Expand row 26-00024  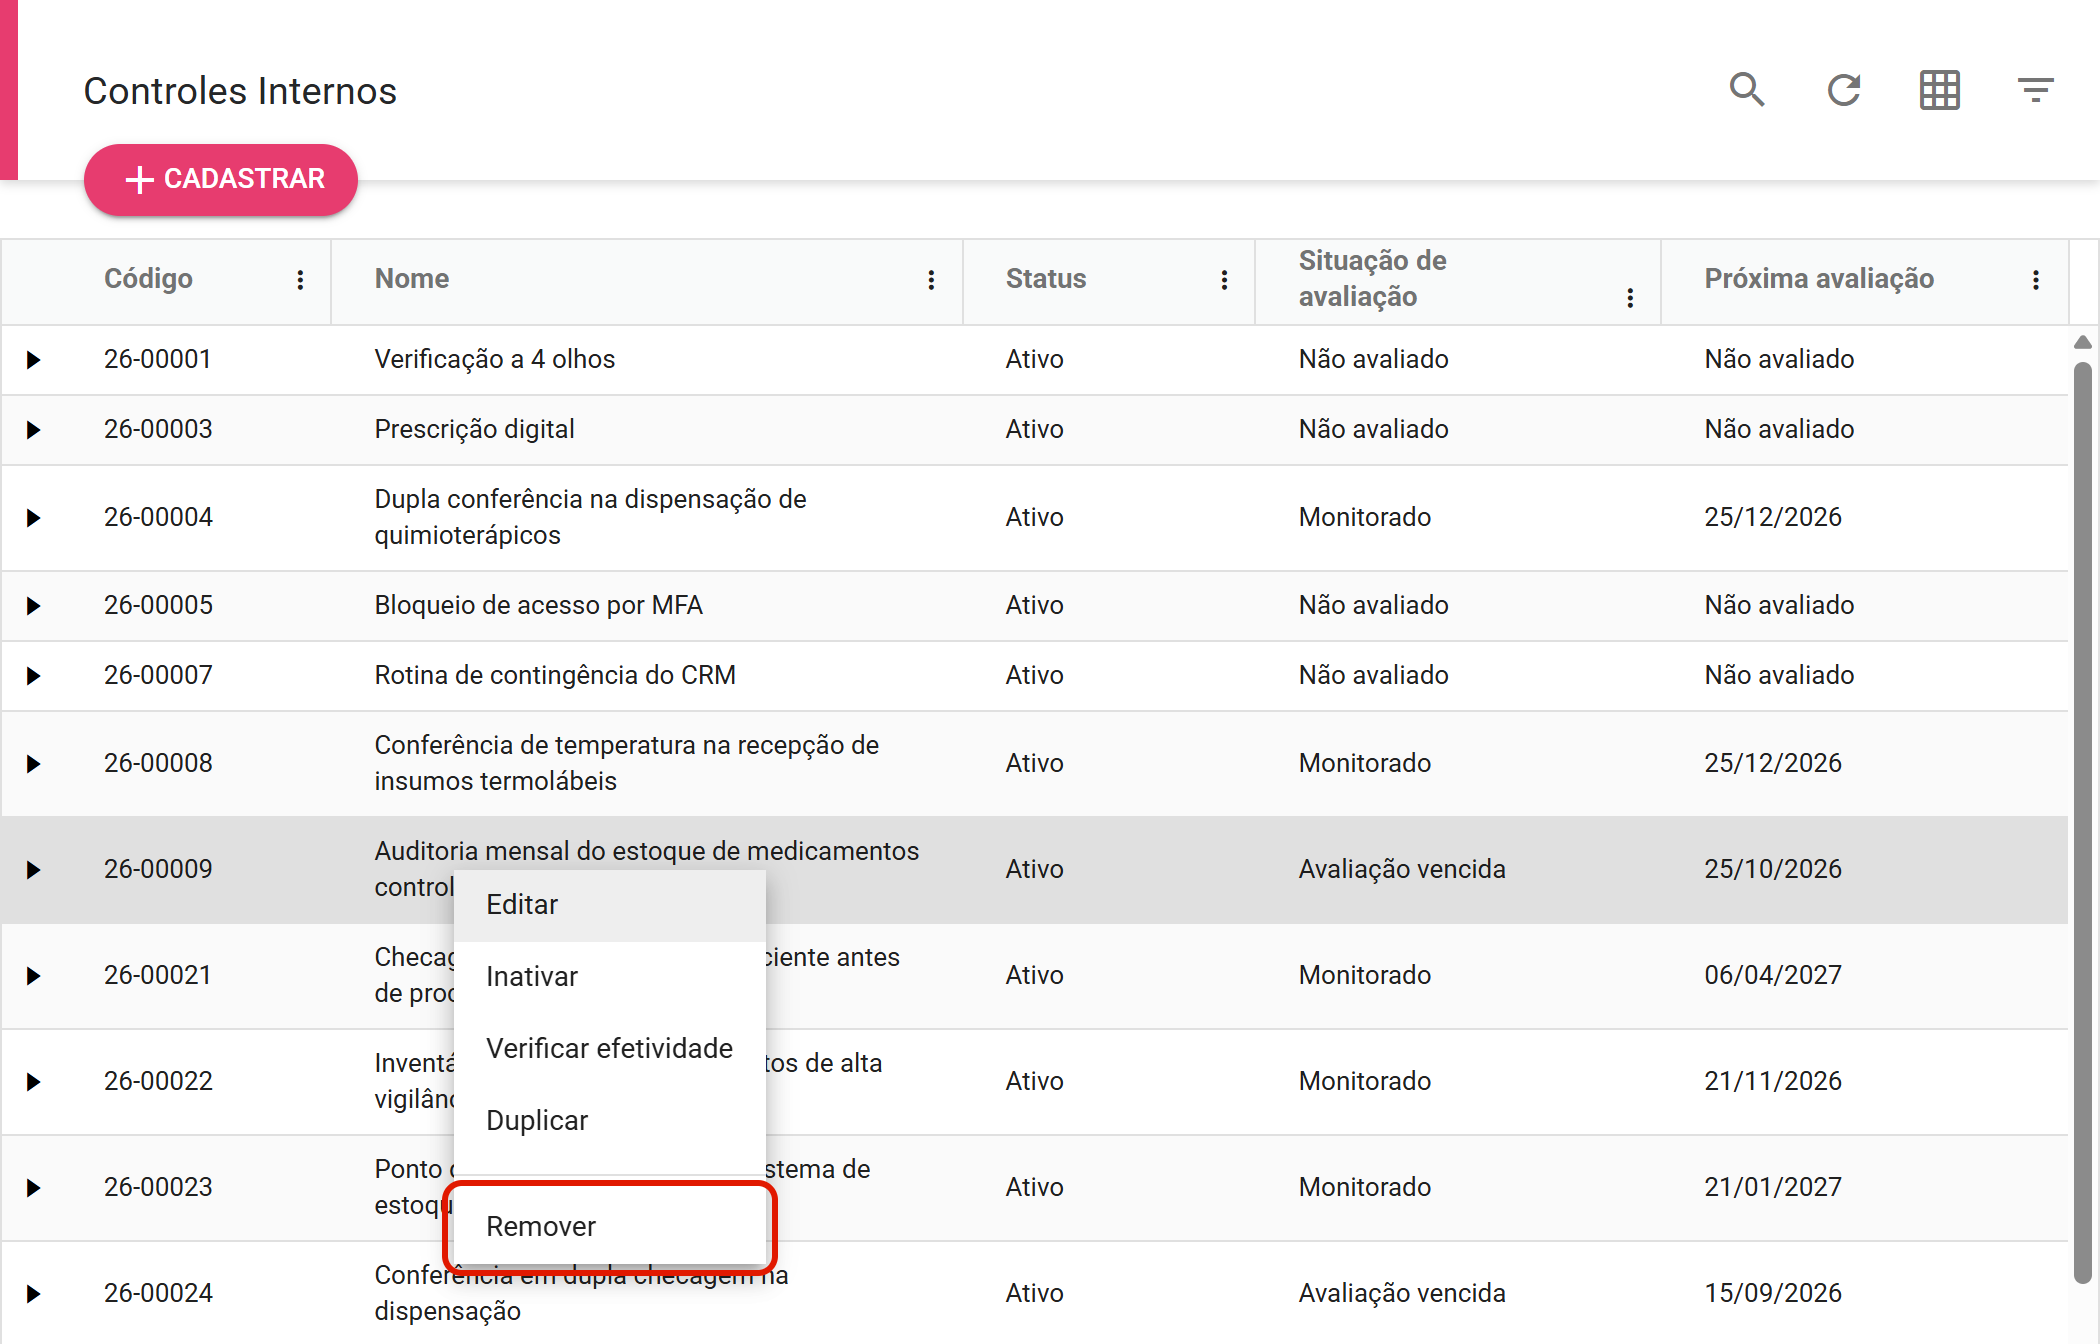(x=34, y=1294)
